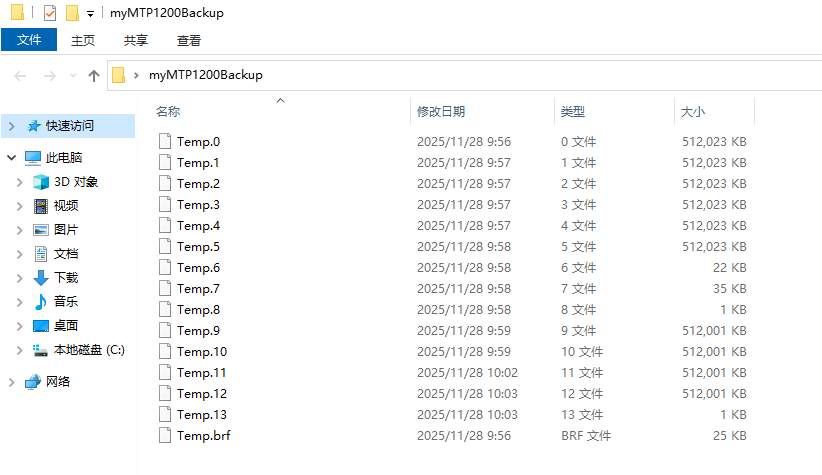Select the 音乐 music icon in sidebar

[x=41, y=302]
